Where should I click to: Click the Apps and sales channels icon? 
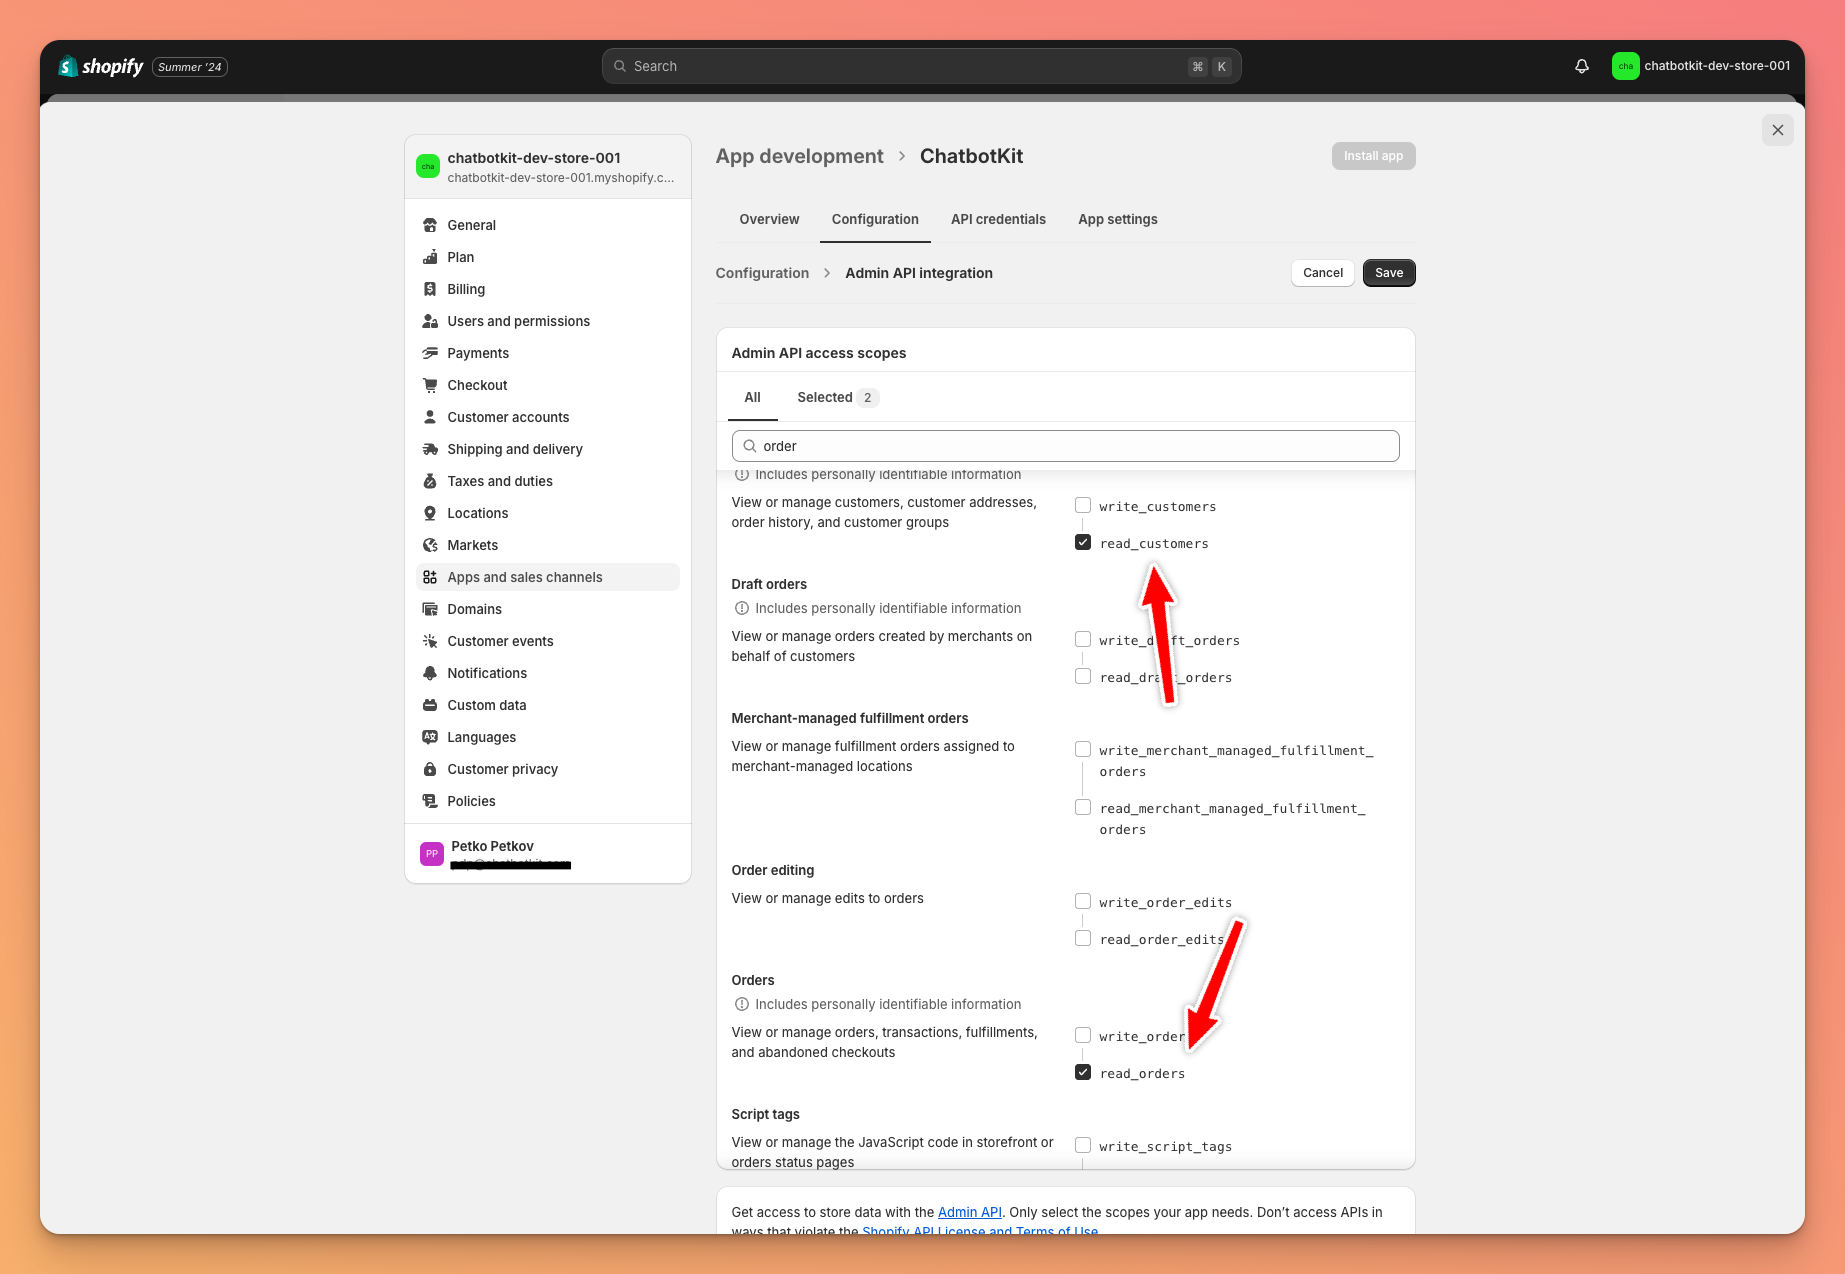pos(430,577)
